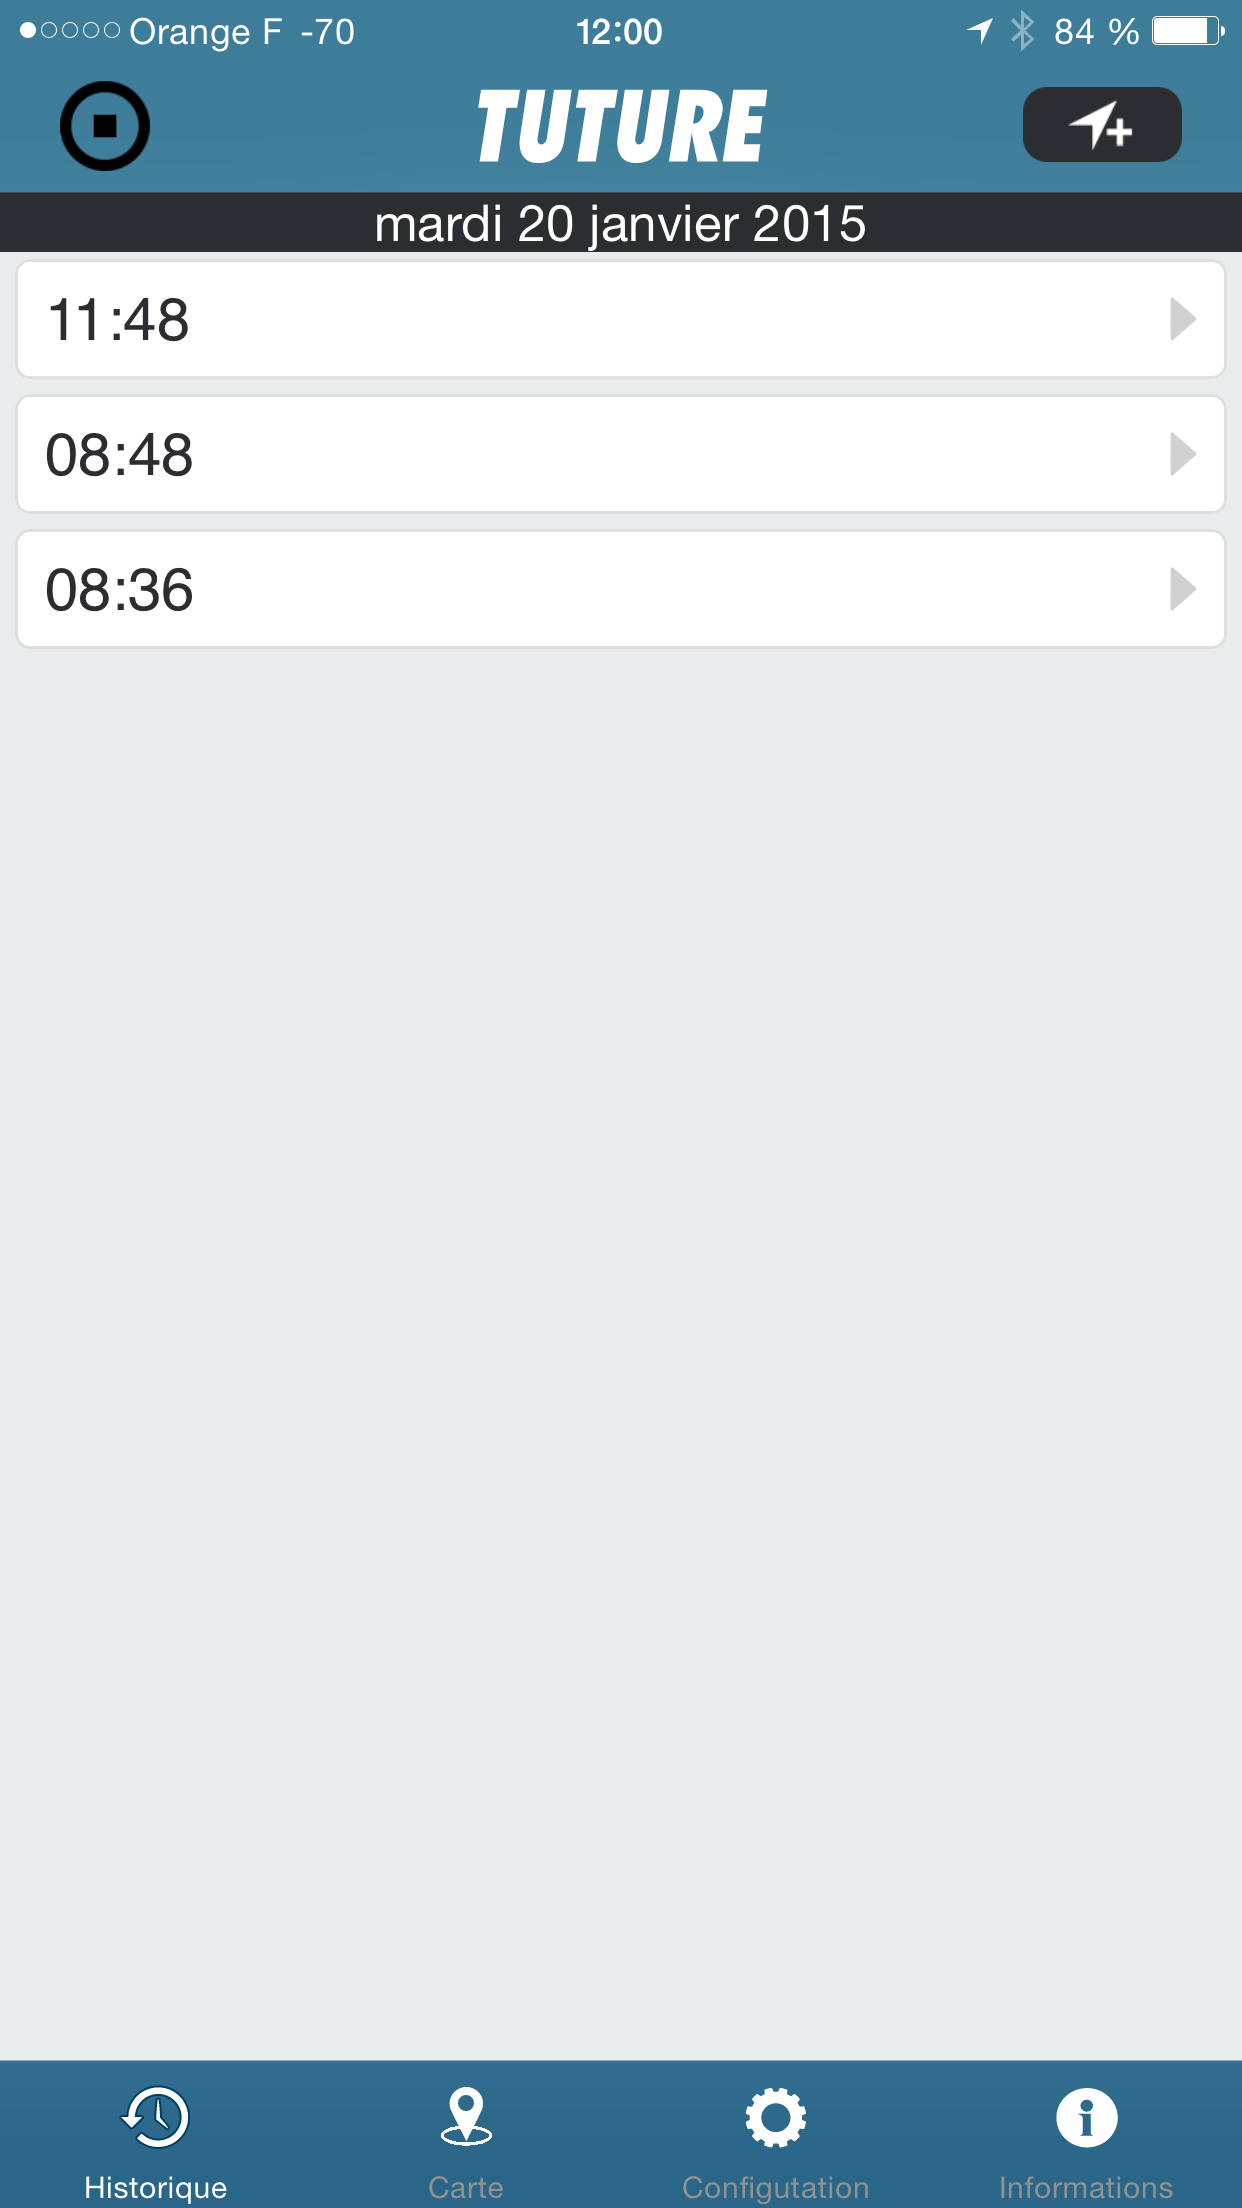The width and height of the screenshot is (1242, 2208).
Task: Select the 08:48 trip time
Action: tap(119, 455)
